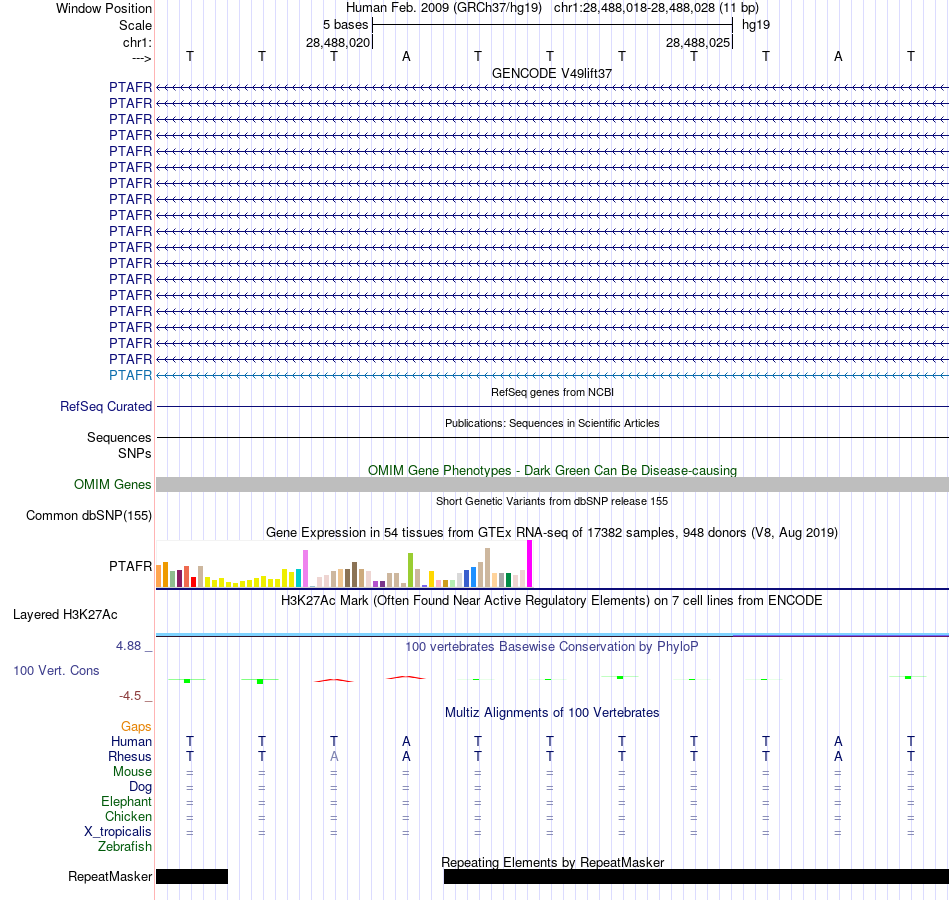Select the Elephant alignment row label
This screenshot has width=950, height=900.
[126, 801]
